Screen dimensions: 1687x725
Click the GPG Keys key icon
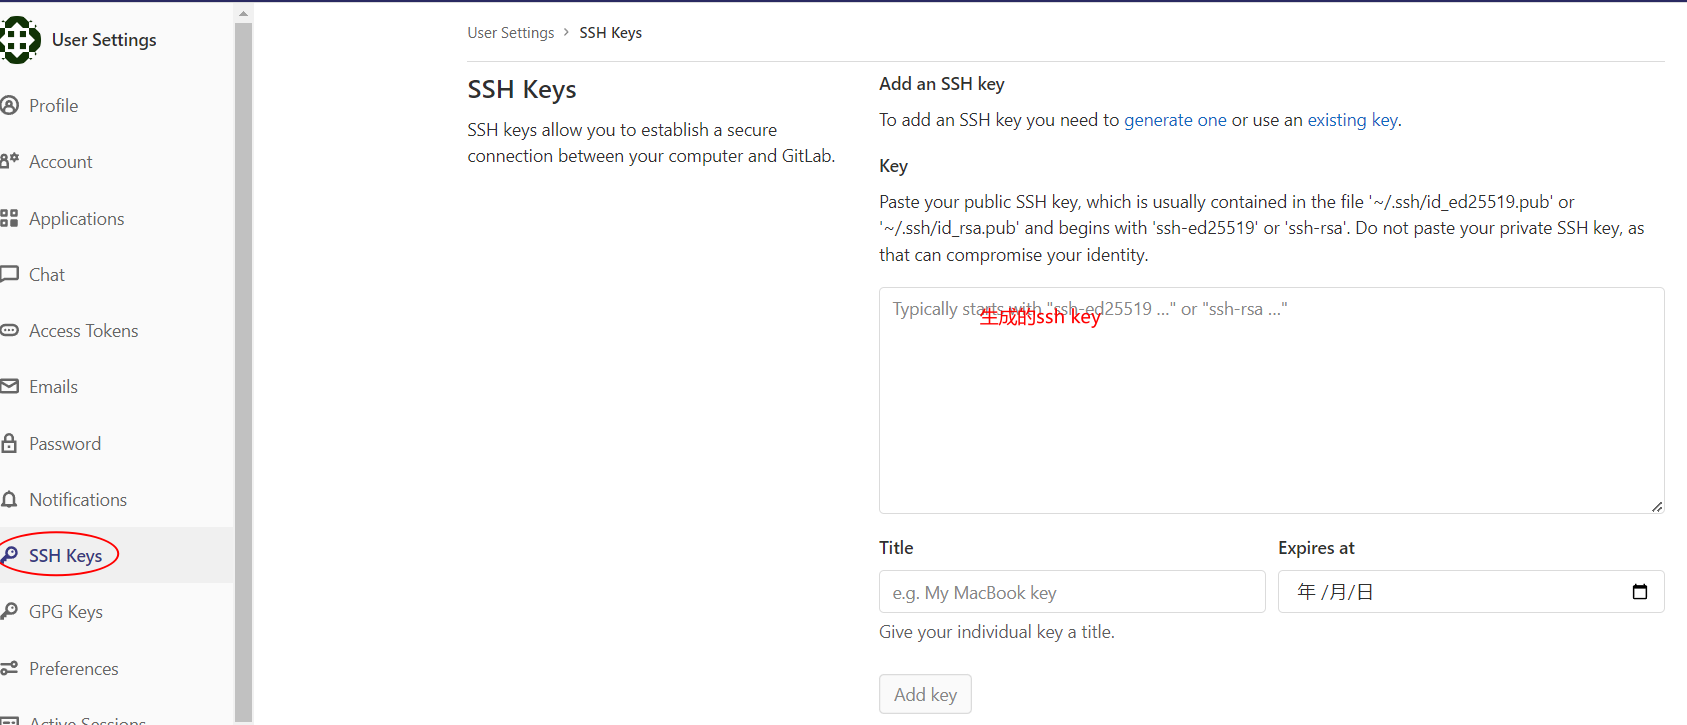click(10, 611)
